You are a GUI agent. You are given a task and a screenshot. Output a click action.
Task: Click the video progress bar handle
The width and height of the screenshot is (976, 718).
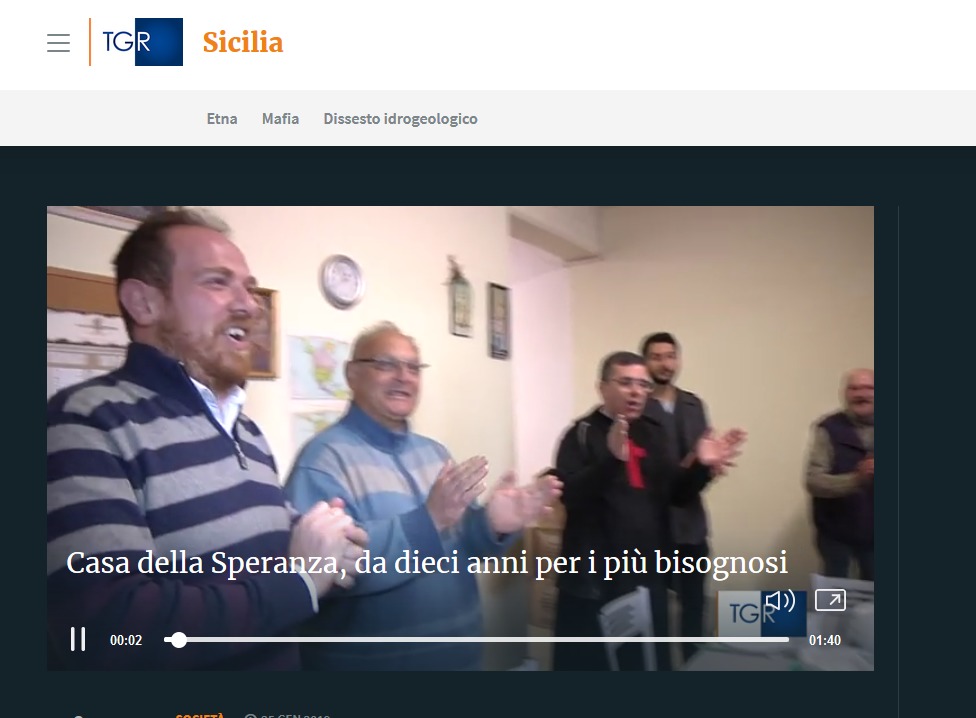coord(179,640)
